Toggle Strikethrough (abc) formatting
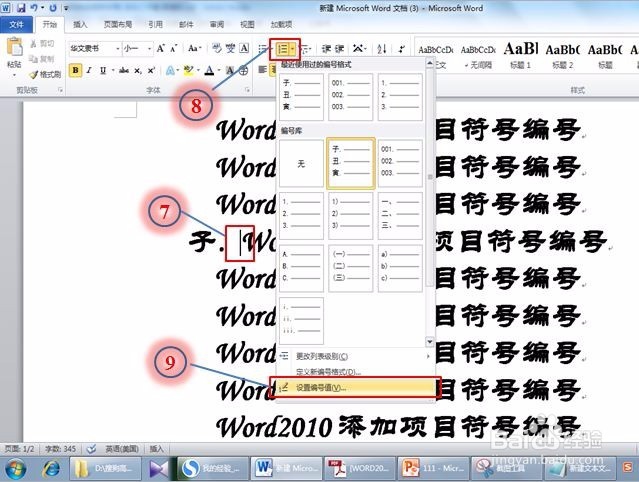This screenshot has height=482, width=639. [124, 71]
